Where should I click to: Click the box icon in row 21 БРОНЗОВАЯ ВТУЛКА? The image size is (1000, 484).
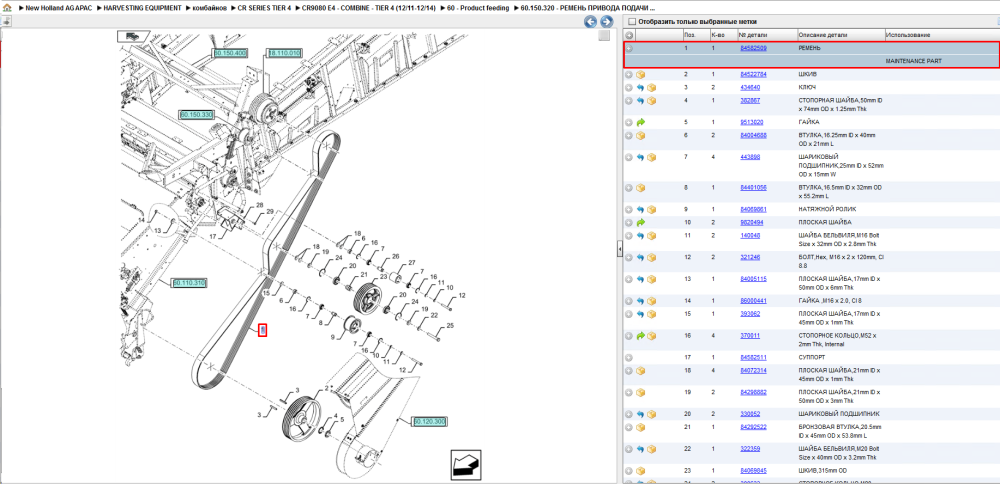point(641,427)
